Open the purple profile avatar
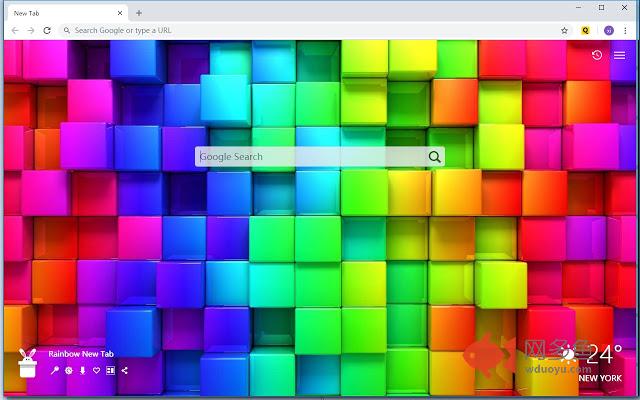The height and width of the screenshot is (400, 640). [609, 31]
